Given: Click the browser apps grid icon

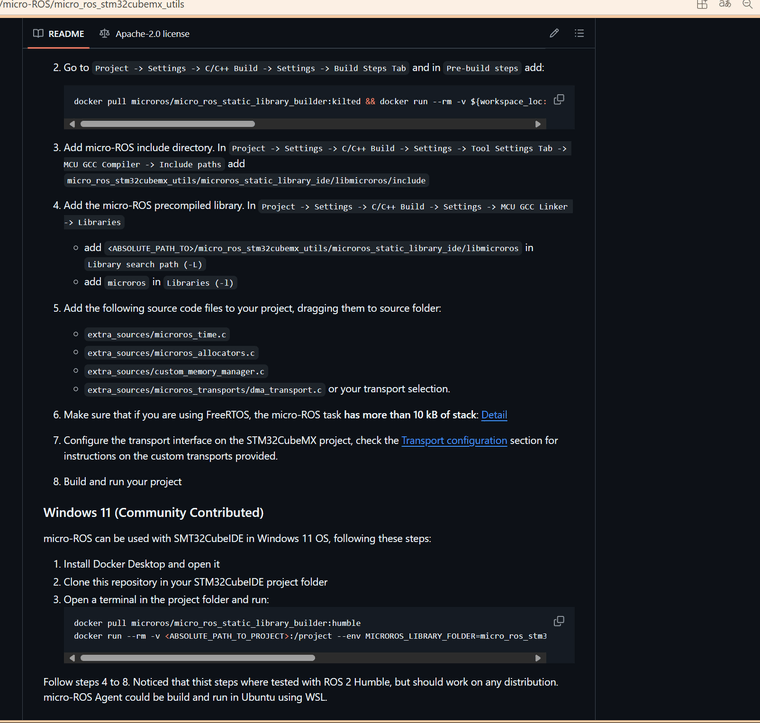Looking at the screenshot, I should (x=702, y=5).
